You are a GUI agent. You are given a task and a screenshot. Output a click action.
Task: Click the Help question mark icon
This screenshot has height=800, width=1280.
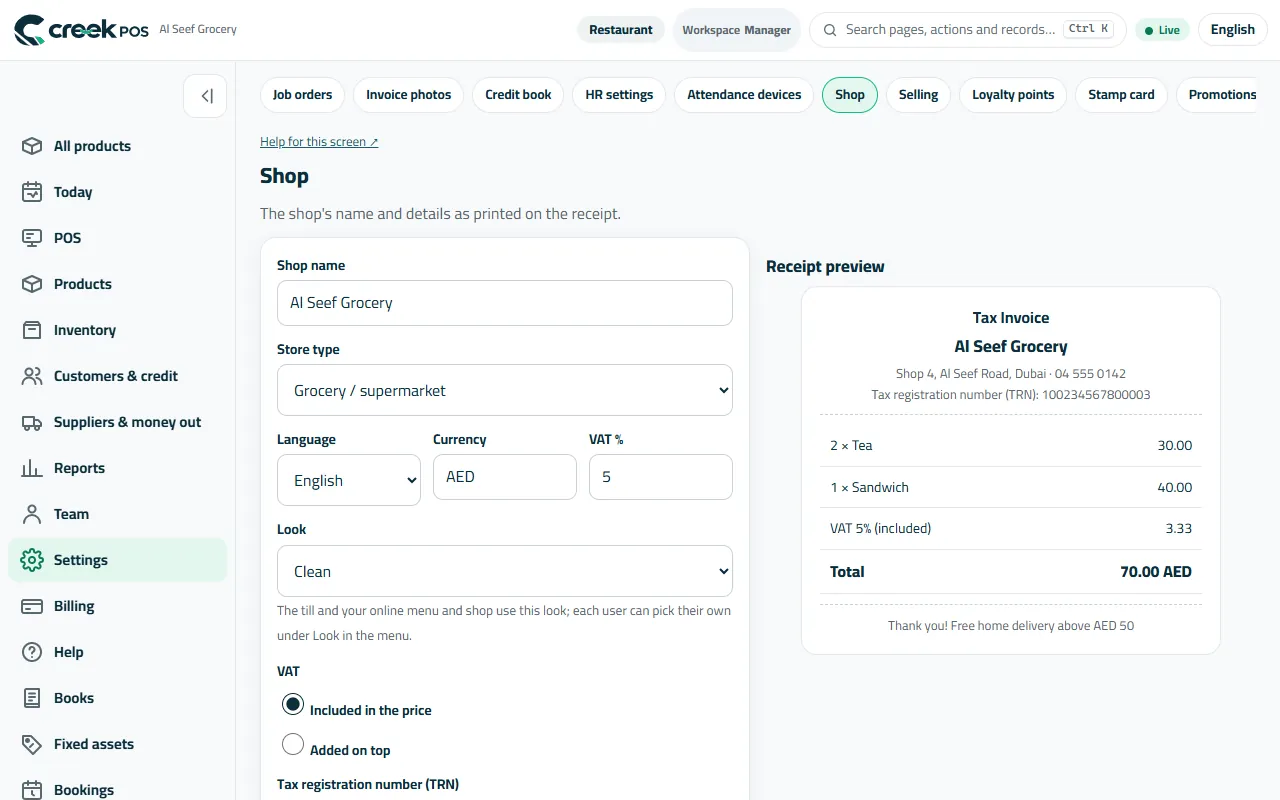pyautogui.click(x=32, y=652)
